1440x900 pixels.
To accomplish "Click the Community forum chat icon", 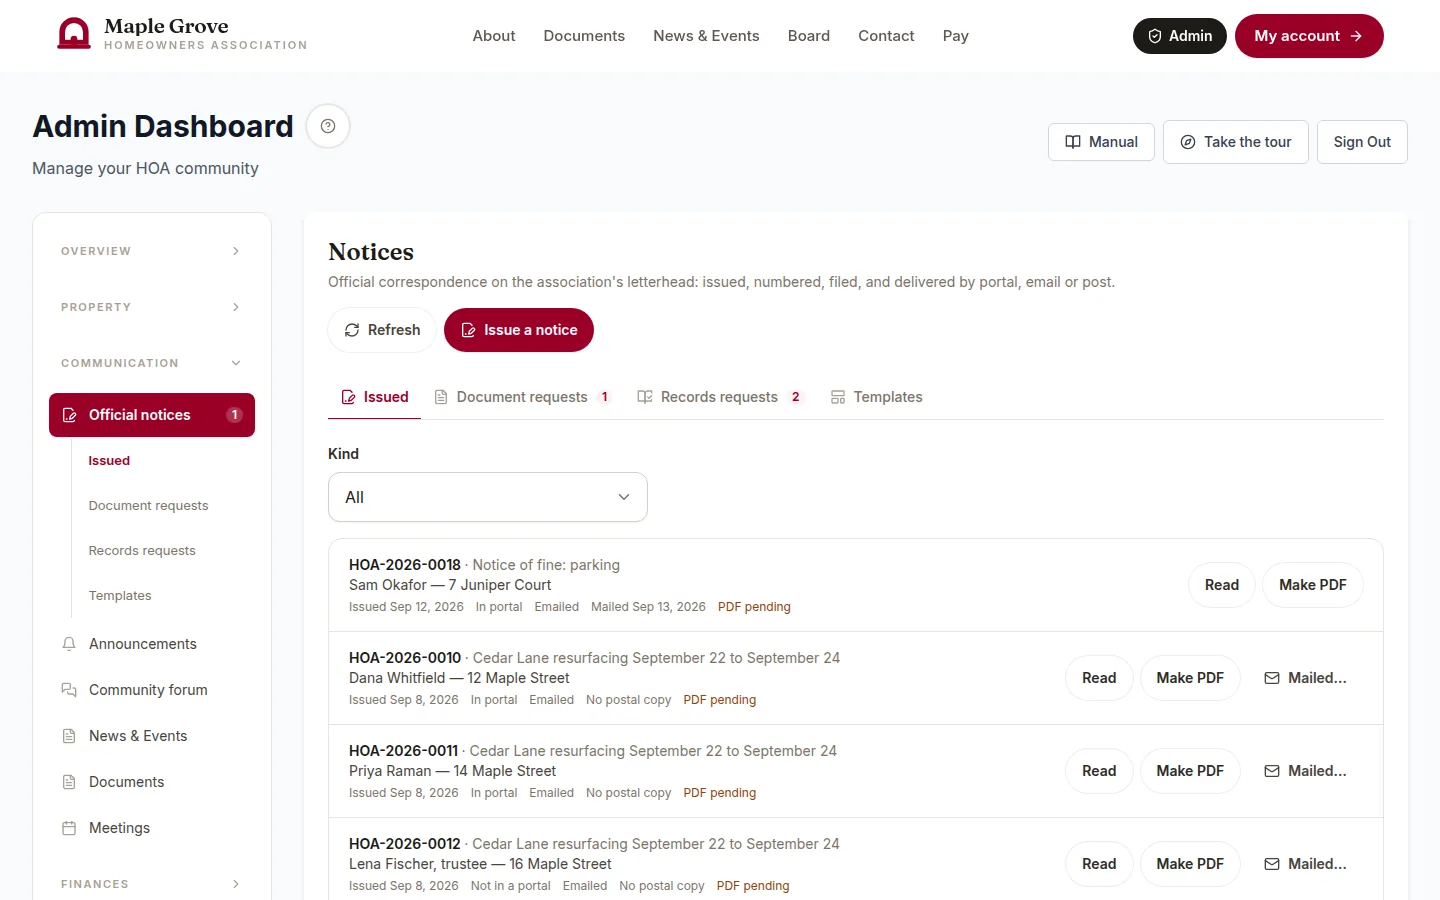I will pos(69,690).
